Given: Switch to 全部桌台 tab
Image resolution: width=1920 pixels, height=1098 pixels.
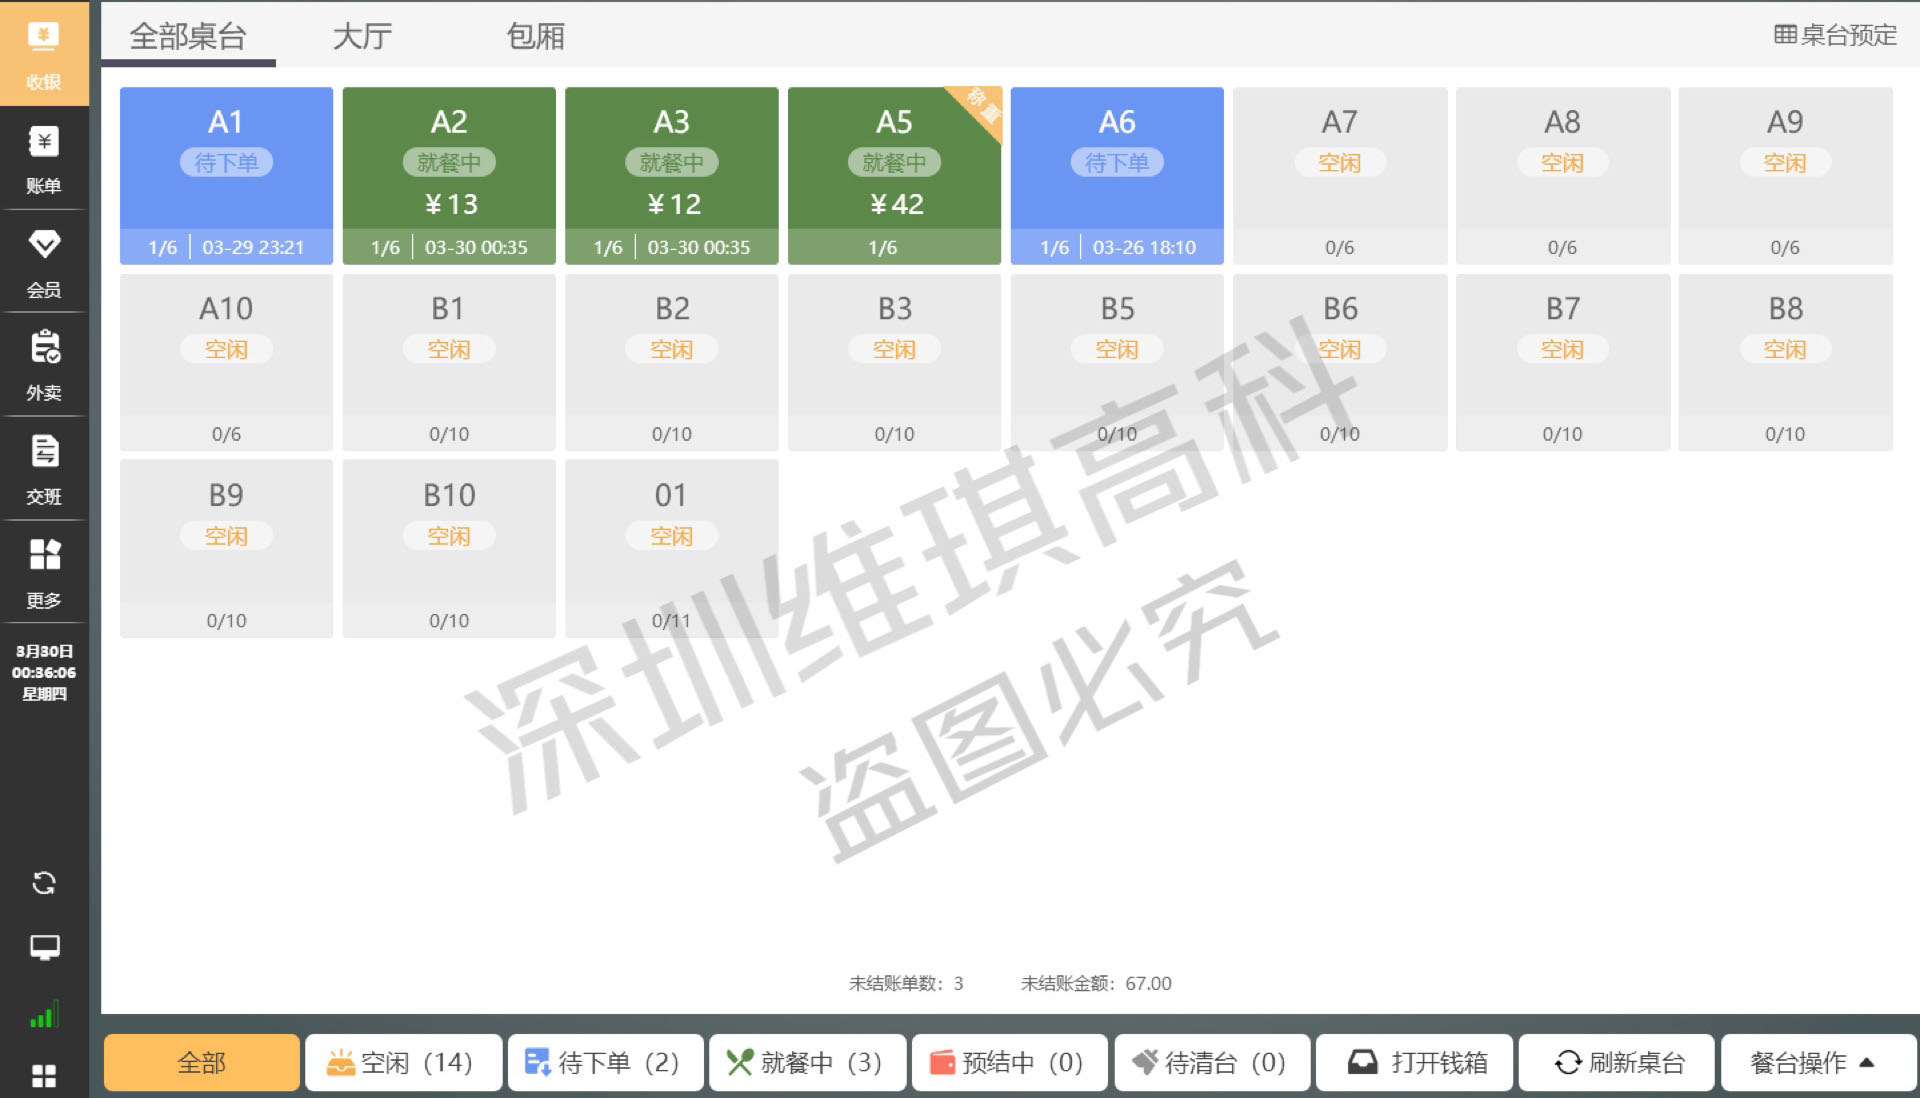Looking at the screenshot, I should [188, 36].
